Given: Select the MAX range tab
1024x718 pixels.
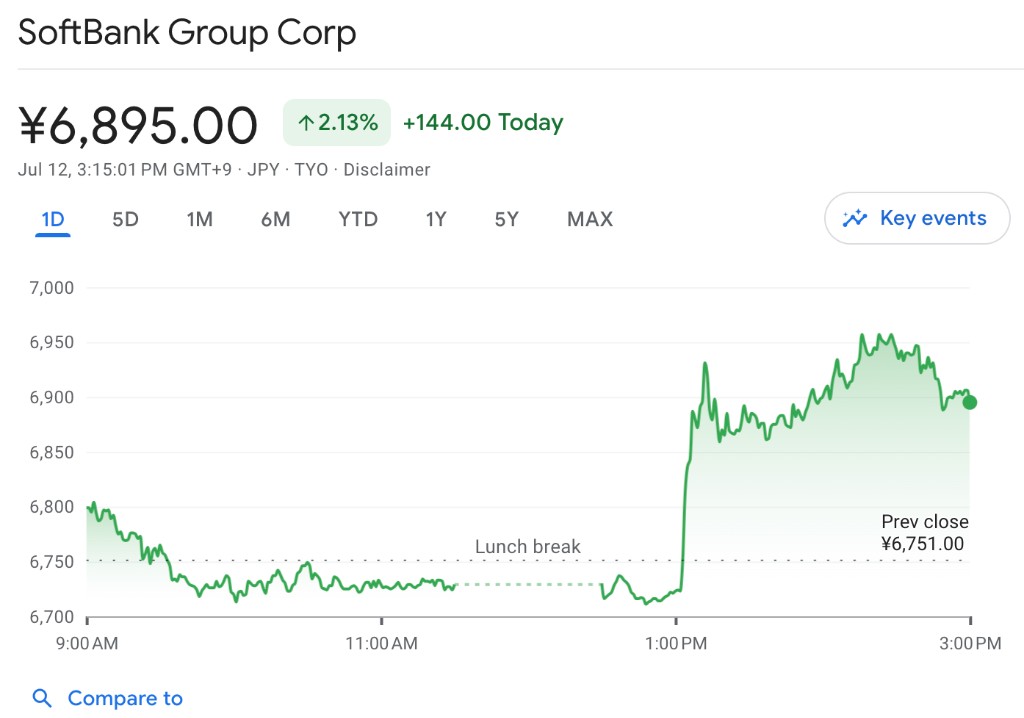Looking at the screenshot, I should click(x=590, y=219).
